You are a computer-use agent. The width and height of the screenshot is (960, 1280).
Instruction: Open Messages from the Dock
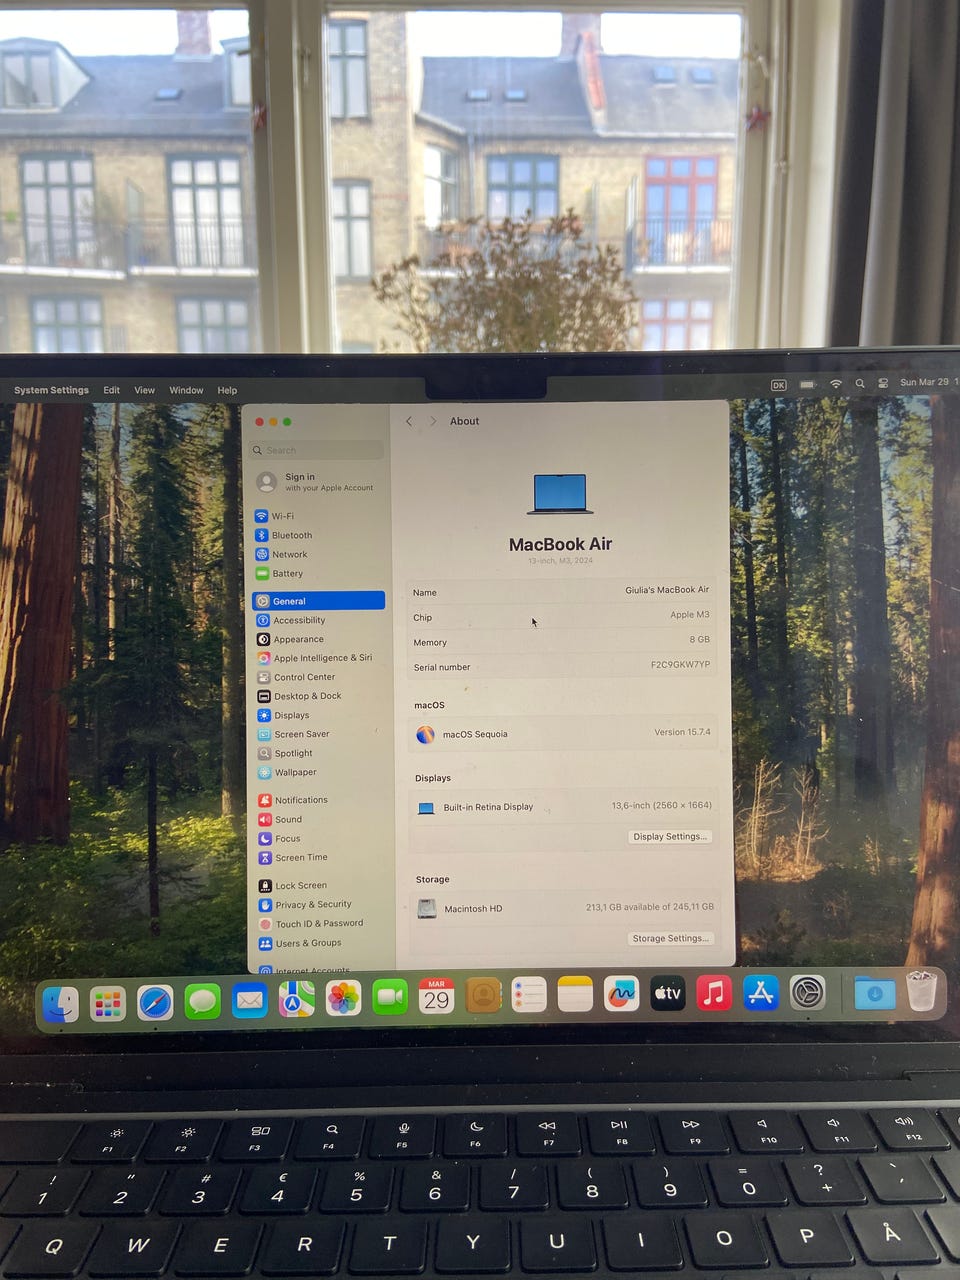[202, 1000]
